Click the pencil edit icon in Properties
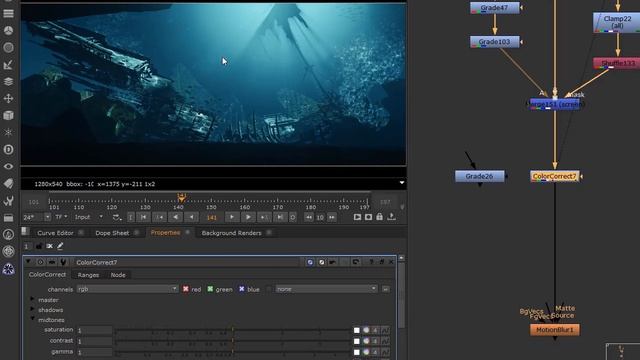Viewport: 640px width, 360px height. click(60, 246)
